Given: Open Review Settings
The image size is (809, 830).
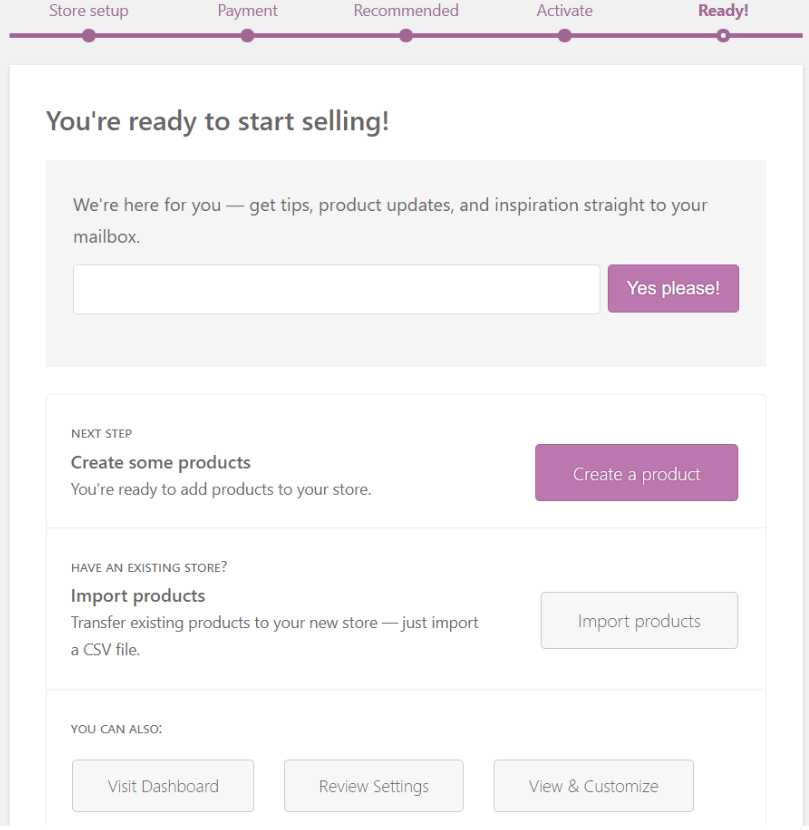Looking at the screenshot, I should tap(374, 786).
